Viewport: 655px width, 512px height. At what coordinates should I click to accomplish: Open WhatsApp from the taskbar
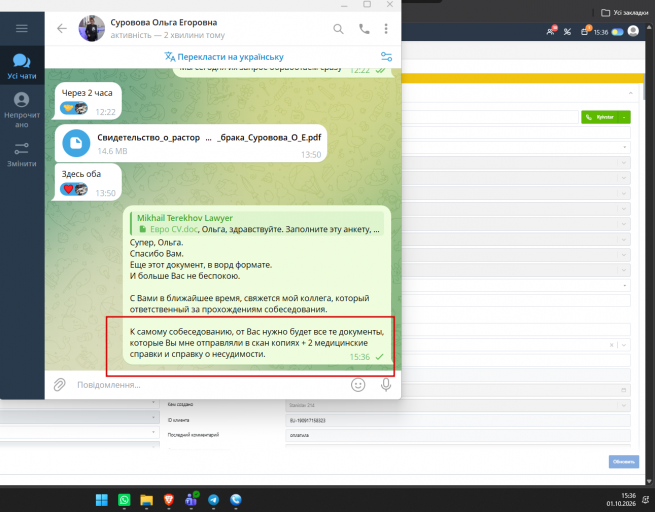pyautogui.click(x=124, y=500)
